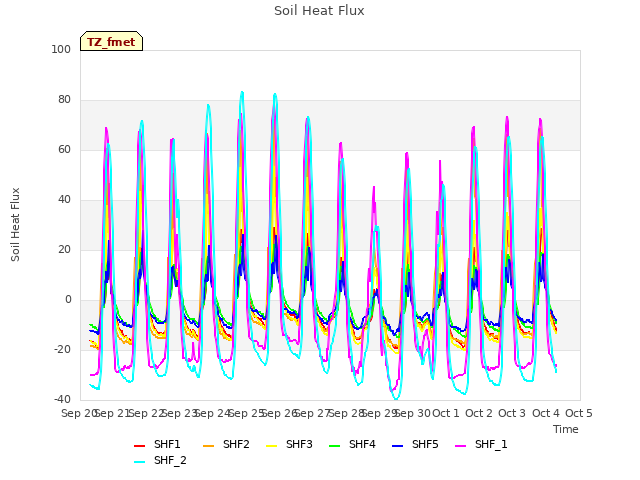Click the yellow SHF3 legend swatch
This screenshot has height=480, width=640.
pos(271,446)
